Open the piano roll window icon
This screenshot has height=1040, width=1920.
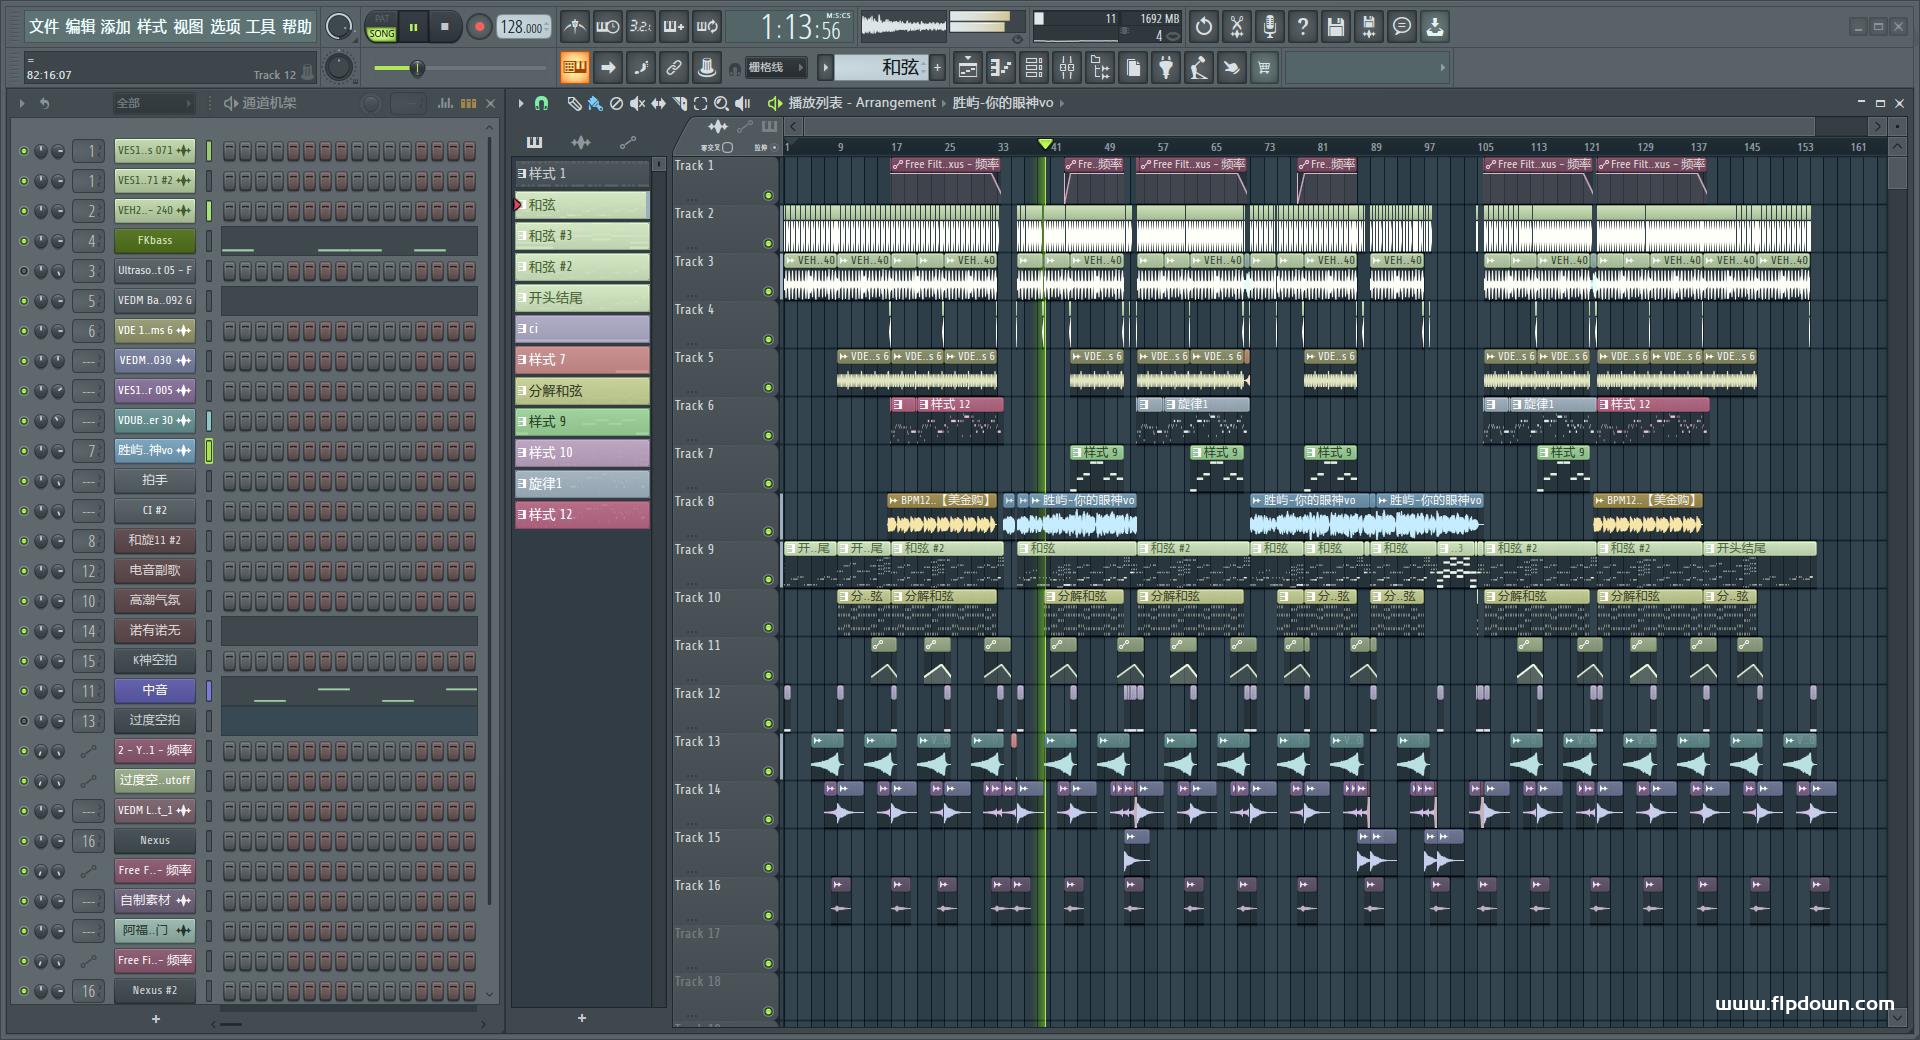(1001, 68)
